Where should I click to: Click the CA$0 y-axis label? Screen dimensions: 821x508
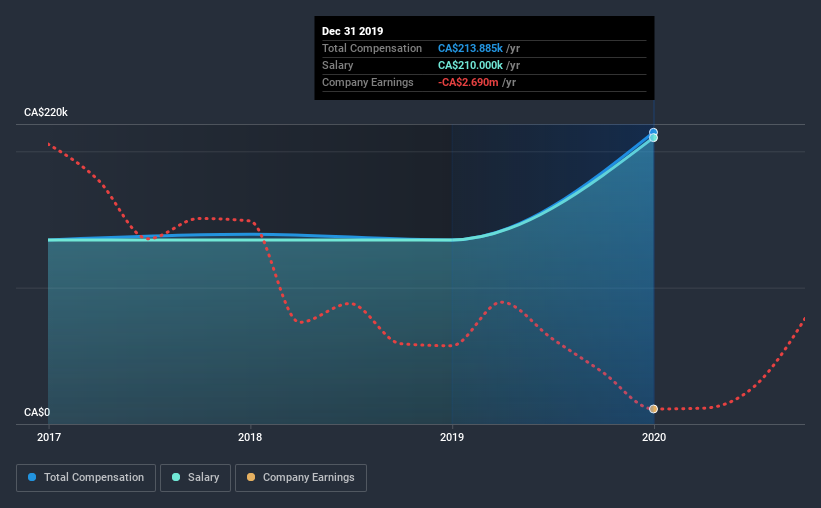(x=37, y=412)
